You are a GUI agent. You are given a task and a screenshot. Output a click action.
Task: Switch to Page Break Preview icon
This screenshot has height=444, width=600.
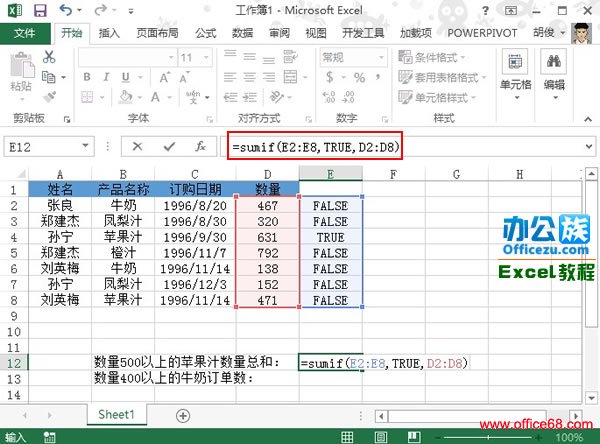(x=414, y=437)
